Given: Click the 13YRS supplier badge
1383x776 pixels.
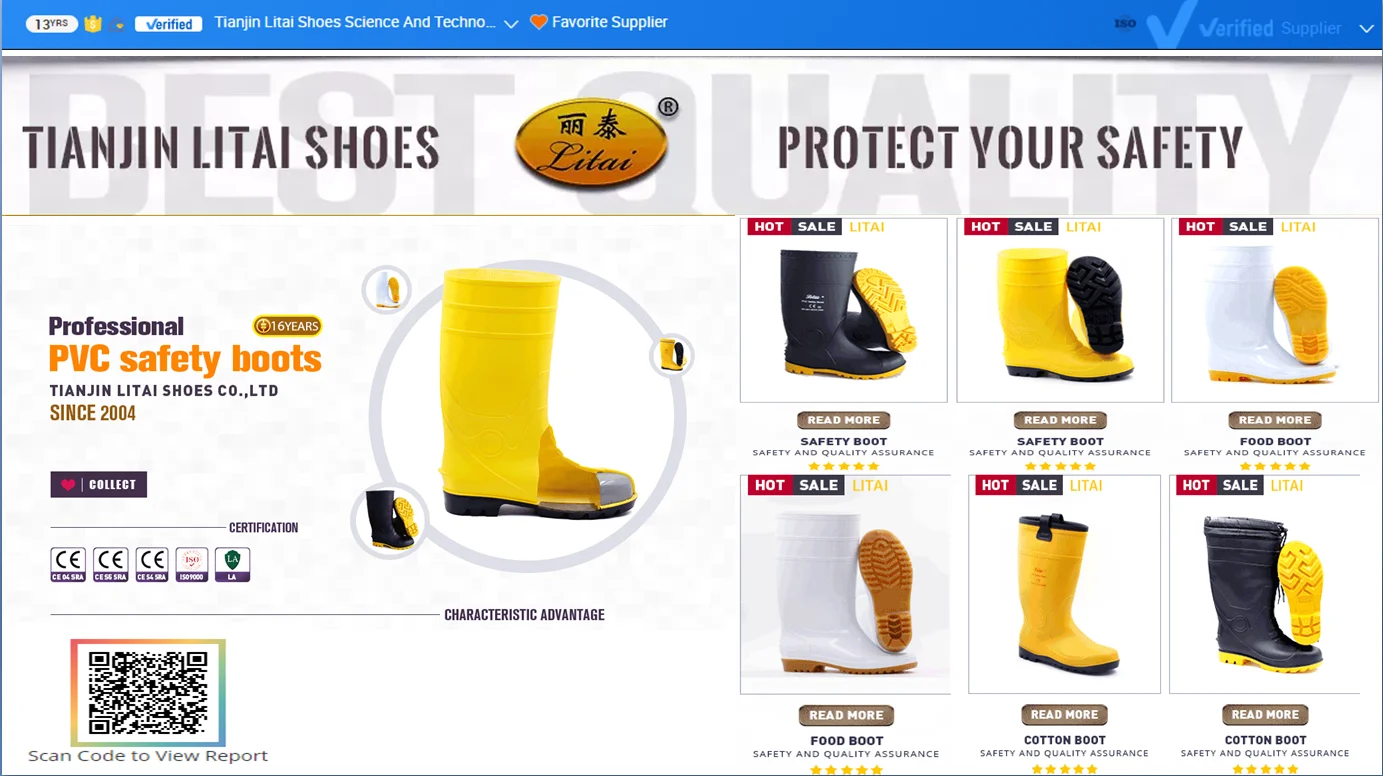Looking at the screenshot, I should click(x=52, y=24).
